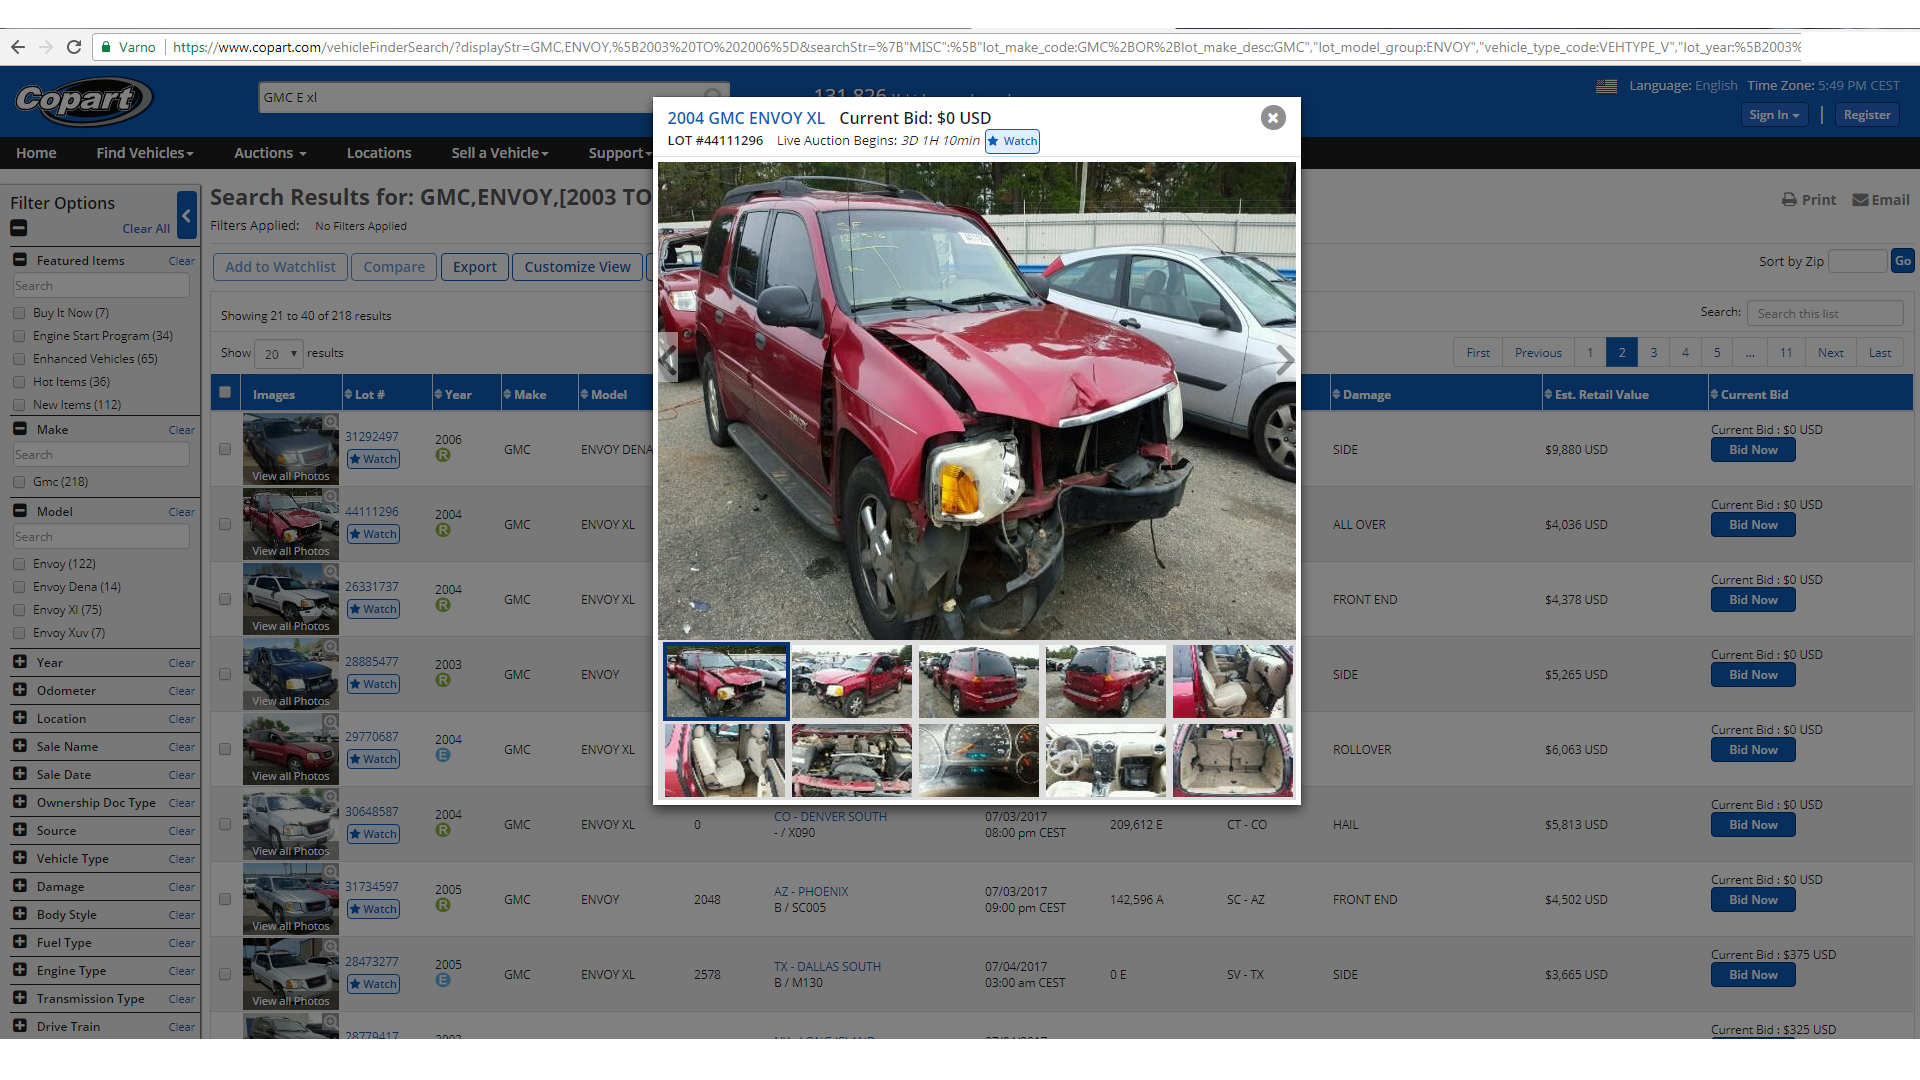1920x1080 pixels.
Task: Check the Hot Items filter
Action: point(19,382)
